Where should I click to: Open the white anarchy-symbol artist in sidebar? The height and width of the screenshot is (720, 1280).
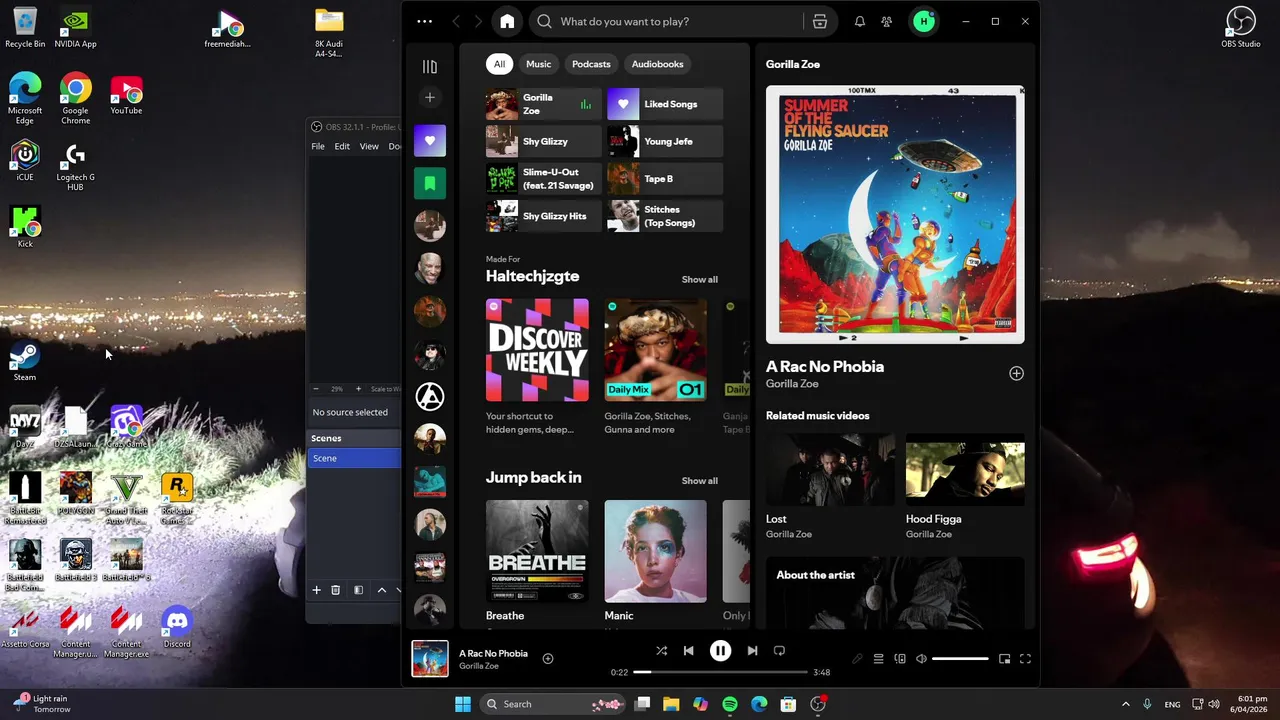pyautogui.click(x=430, y=397)
